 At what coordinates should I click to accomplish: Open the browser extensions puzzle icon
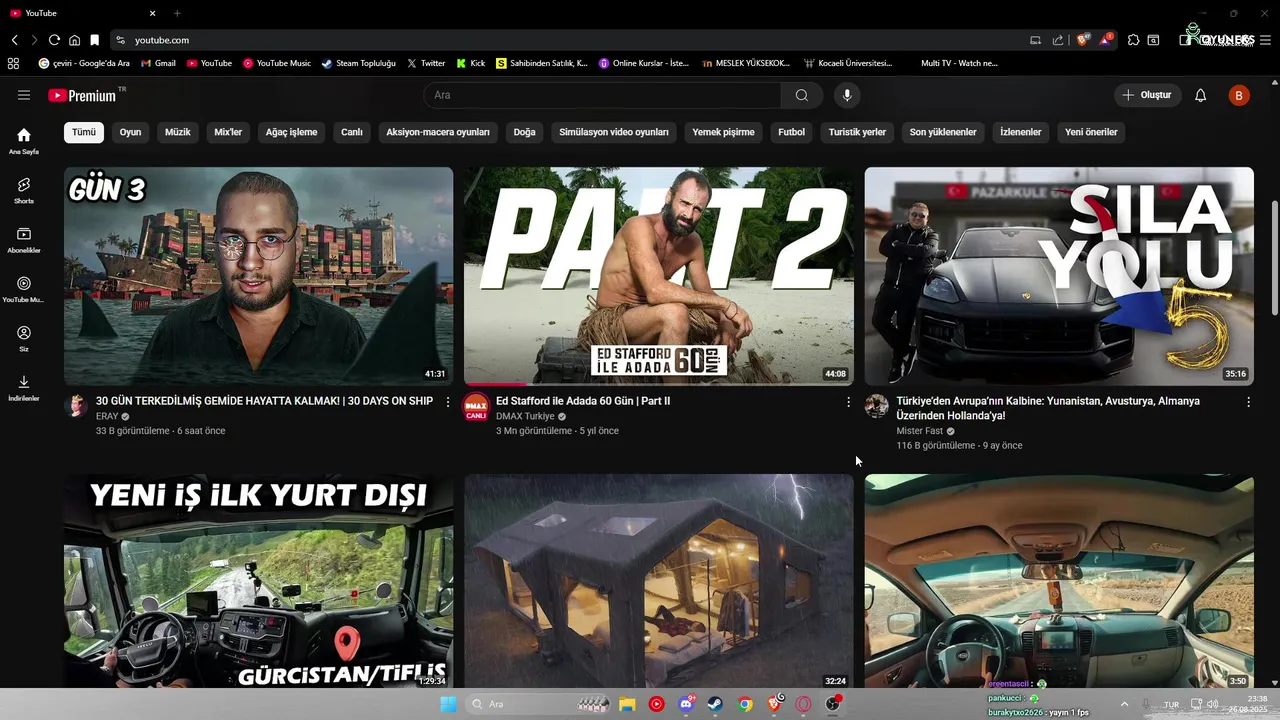pos(1133,40)
